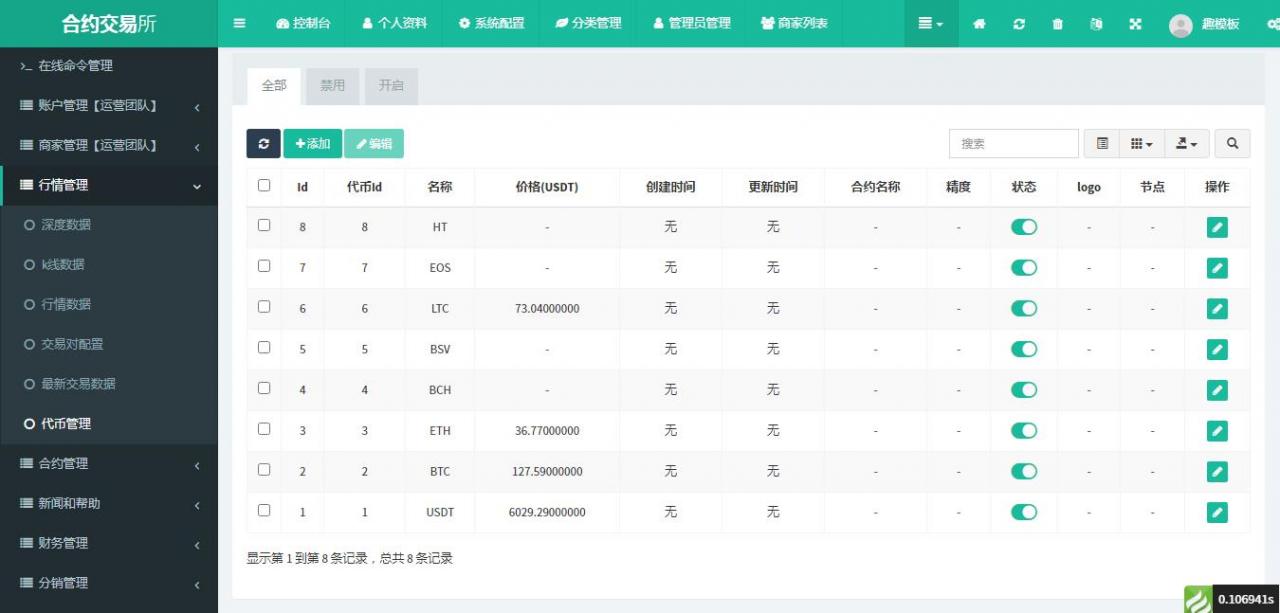
Task: Switch to the 全部 tab
Action: pyautogui.click(x=274, y=86)
